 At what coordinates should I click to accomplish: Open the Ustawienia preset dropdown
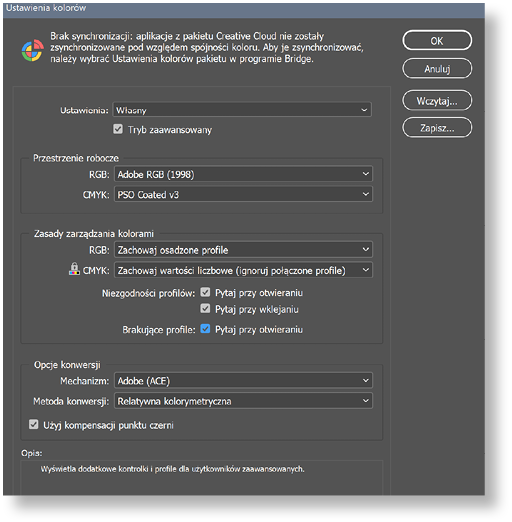point(242,110)
